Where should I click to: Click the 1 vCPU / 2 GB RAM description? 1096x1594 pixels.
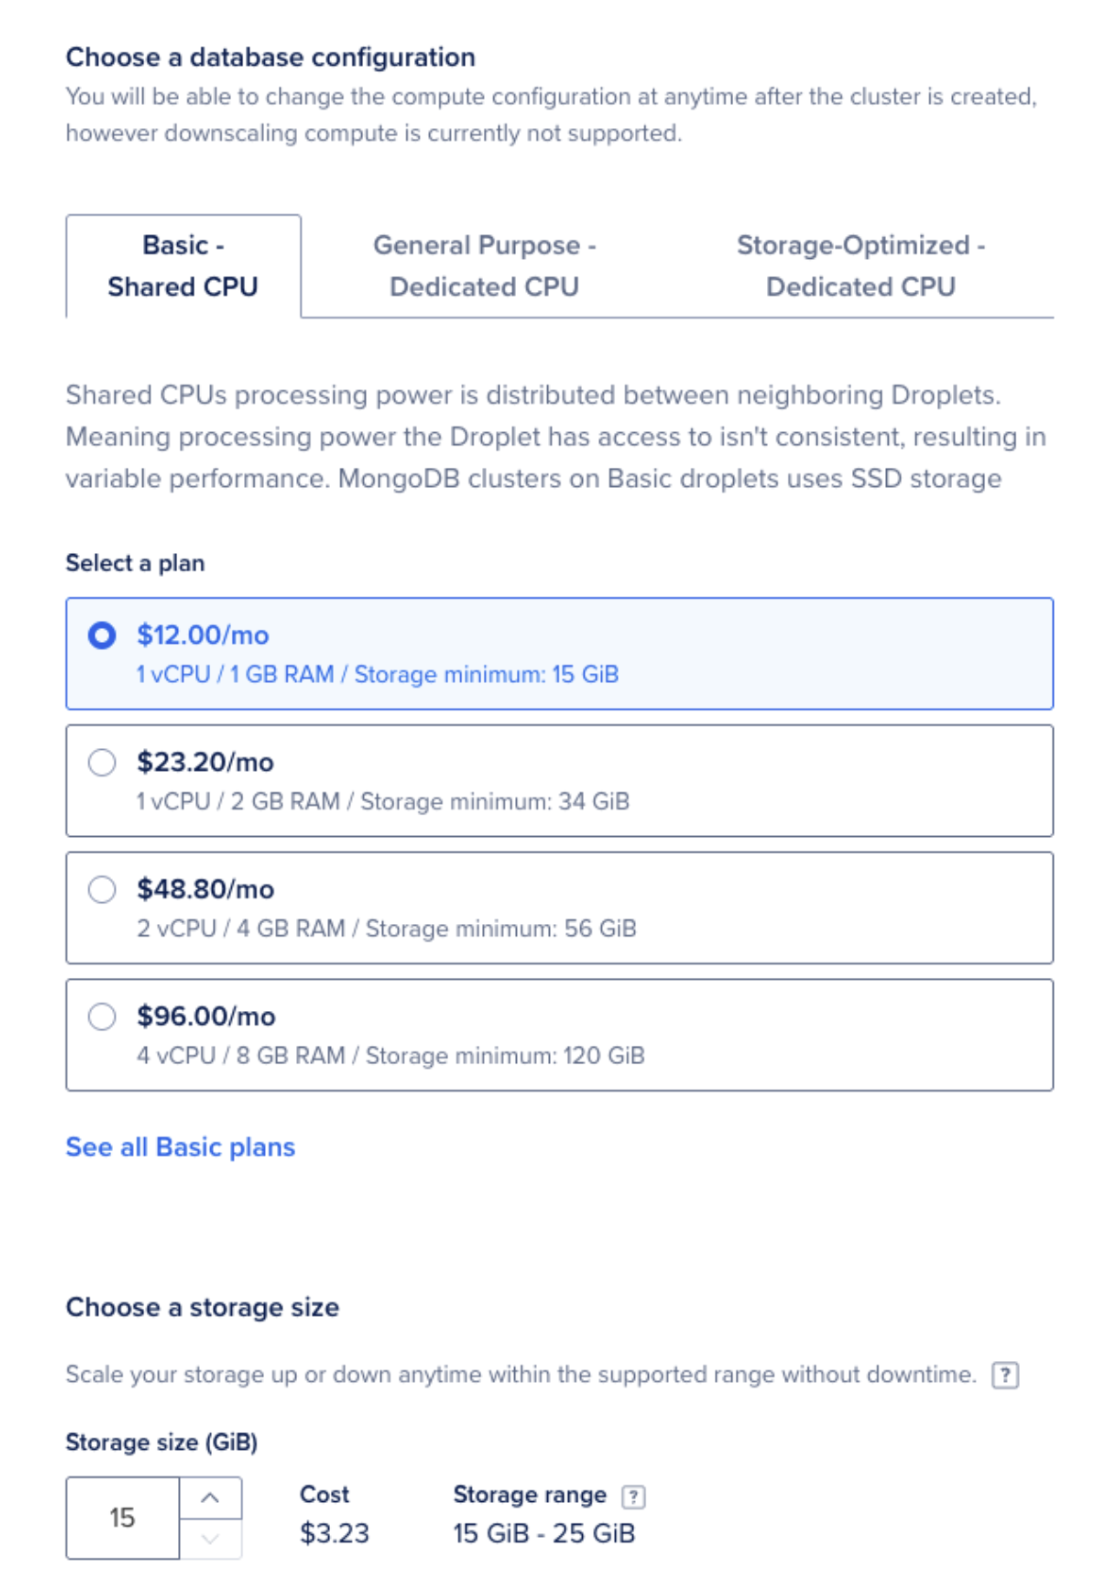(x=383, y=801)
